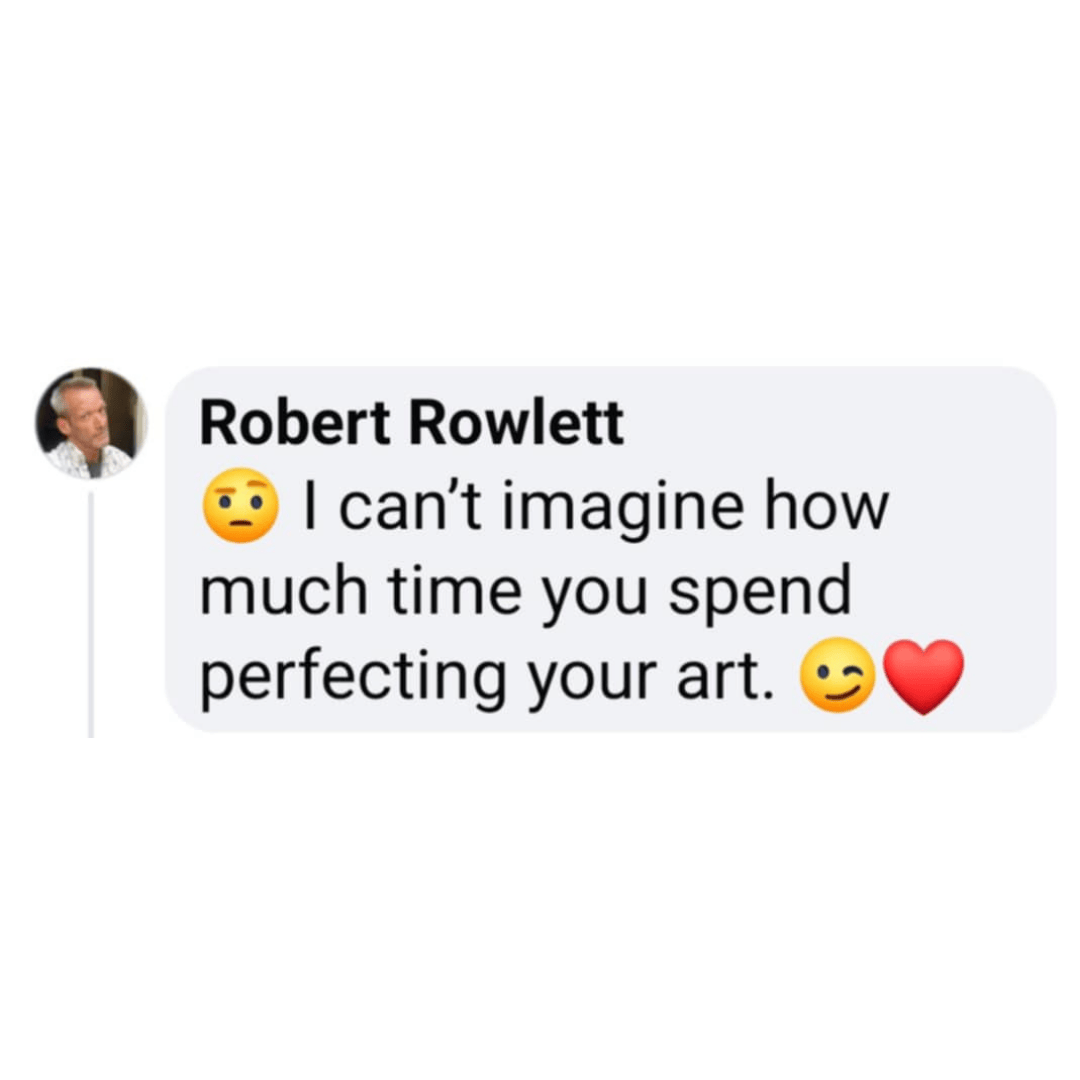Open Robert Rowlett's profile picture

[91, 423]
